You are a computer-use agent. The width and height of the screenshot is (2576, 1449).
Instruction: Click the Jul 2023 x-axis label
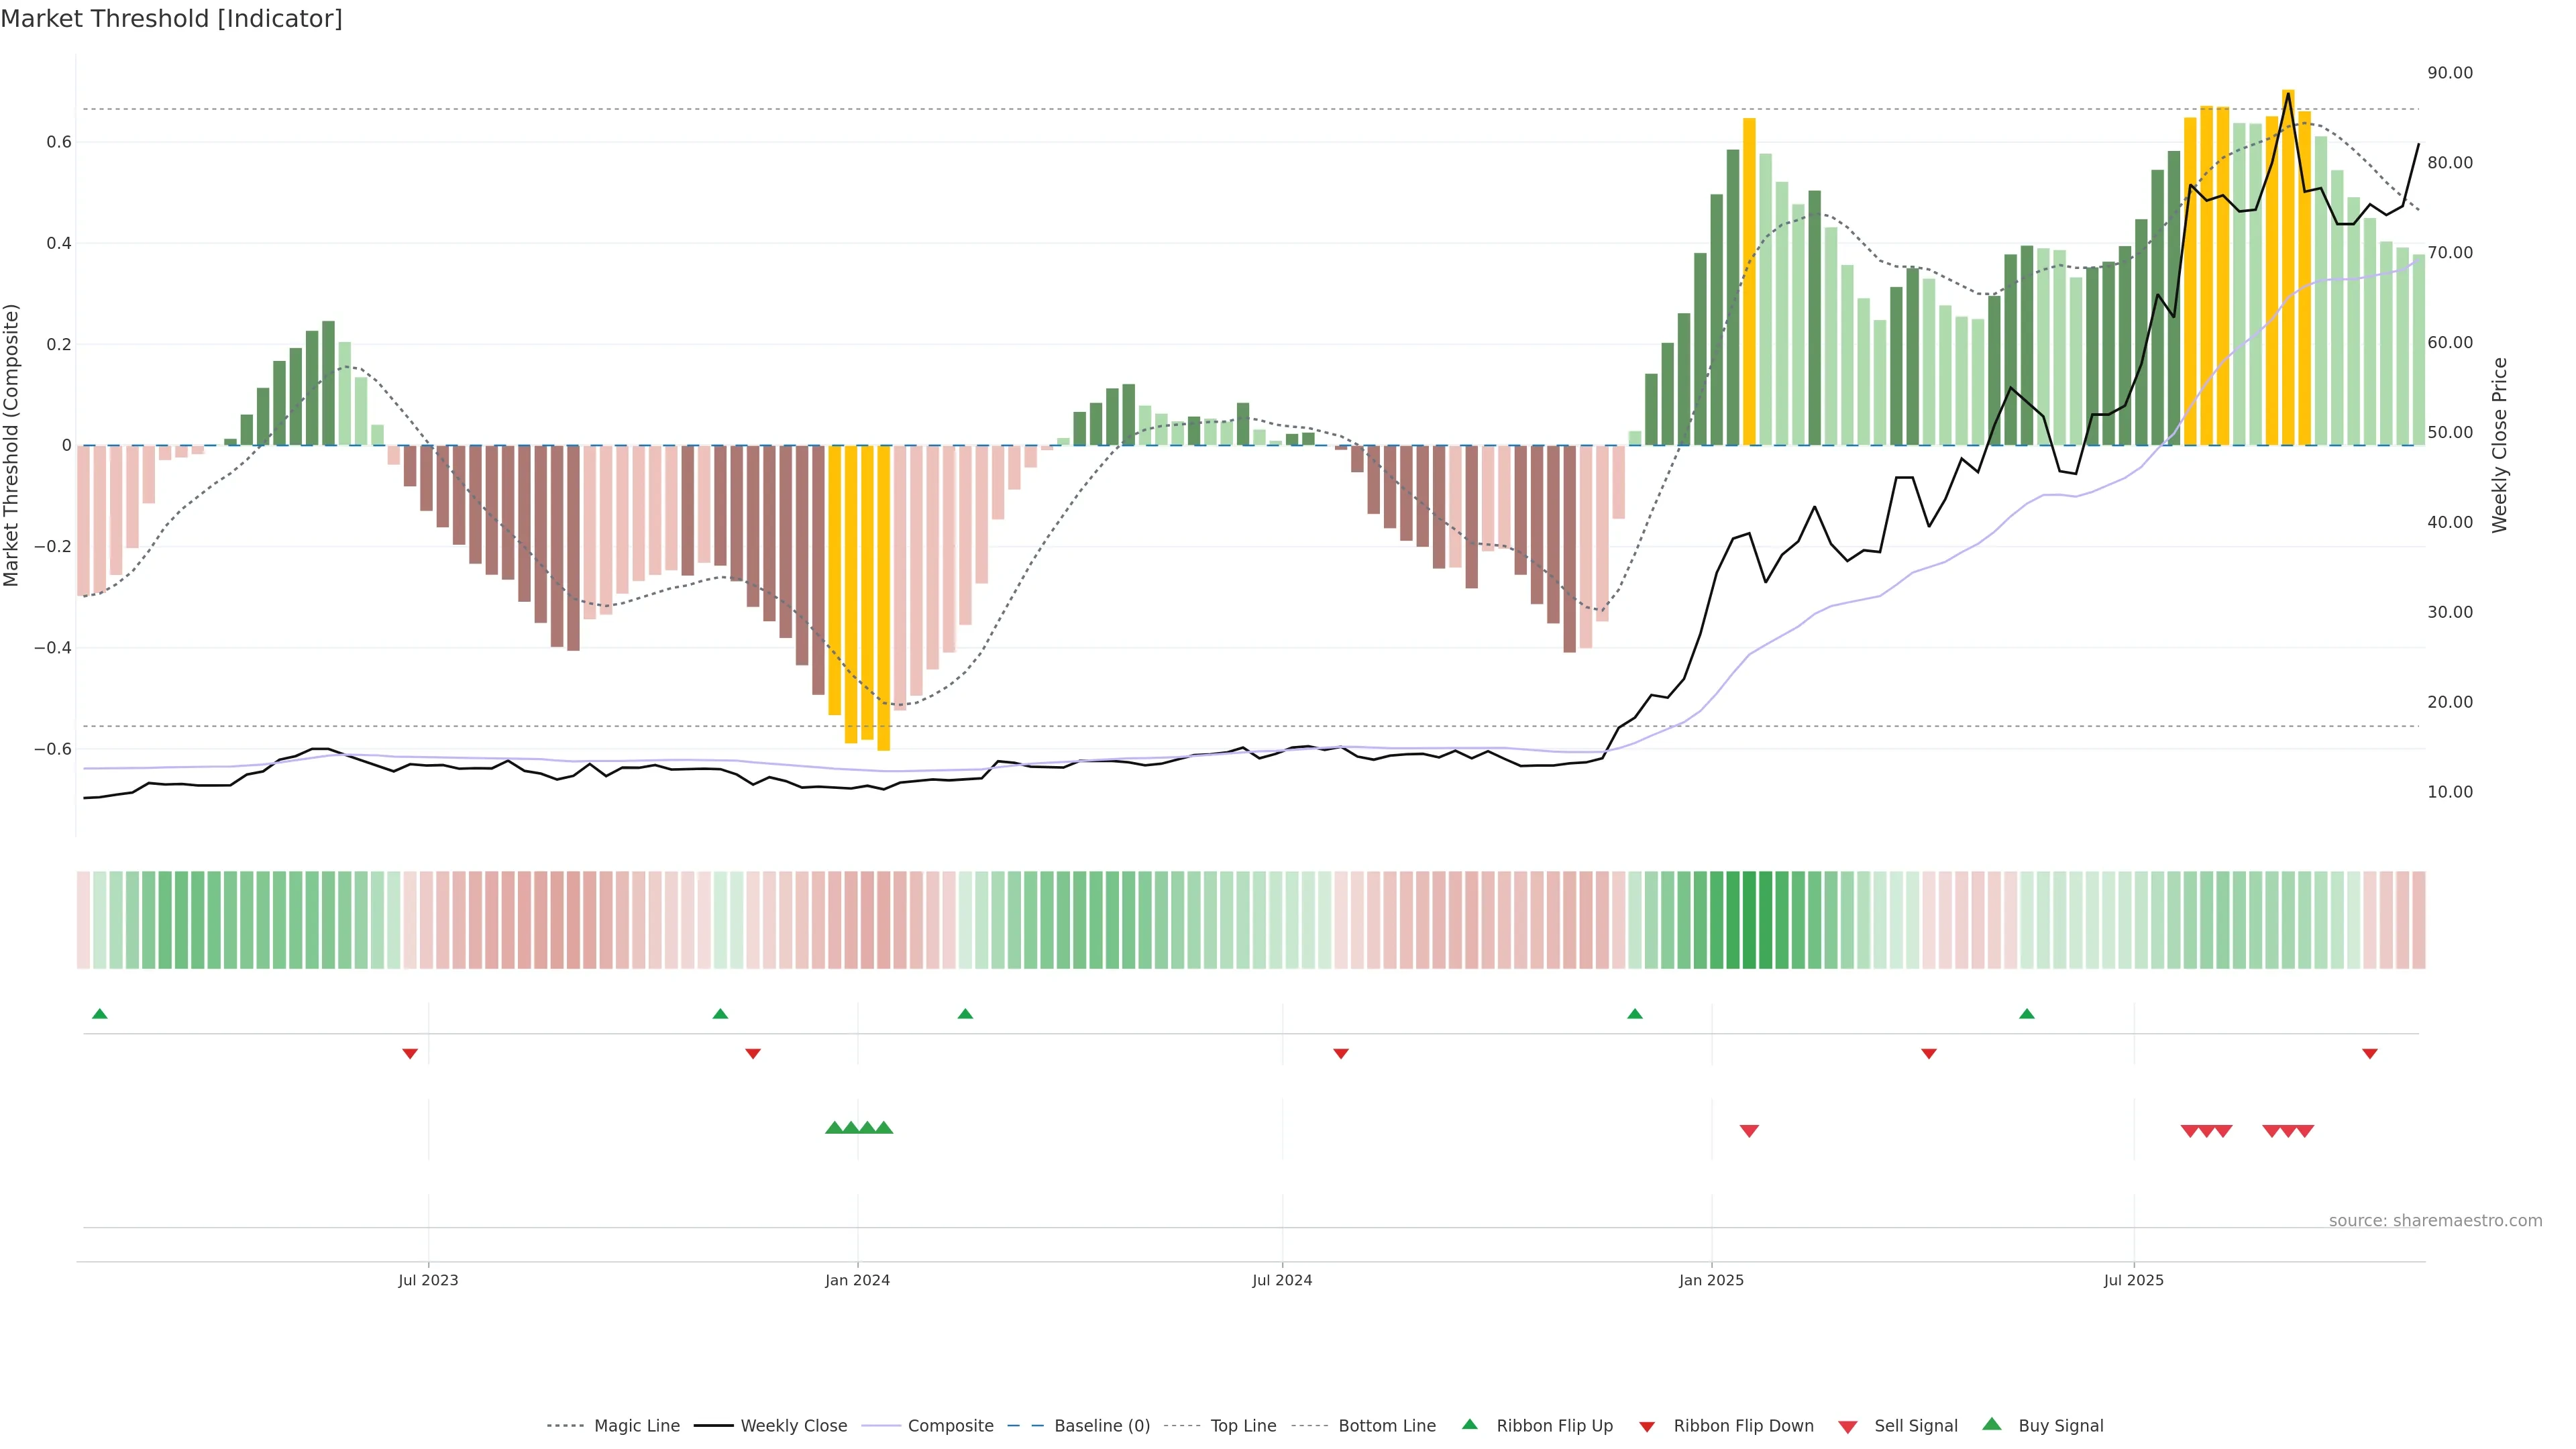click(428, 1280)
